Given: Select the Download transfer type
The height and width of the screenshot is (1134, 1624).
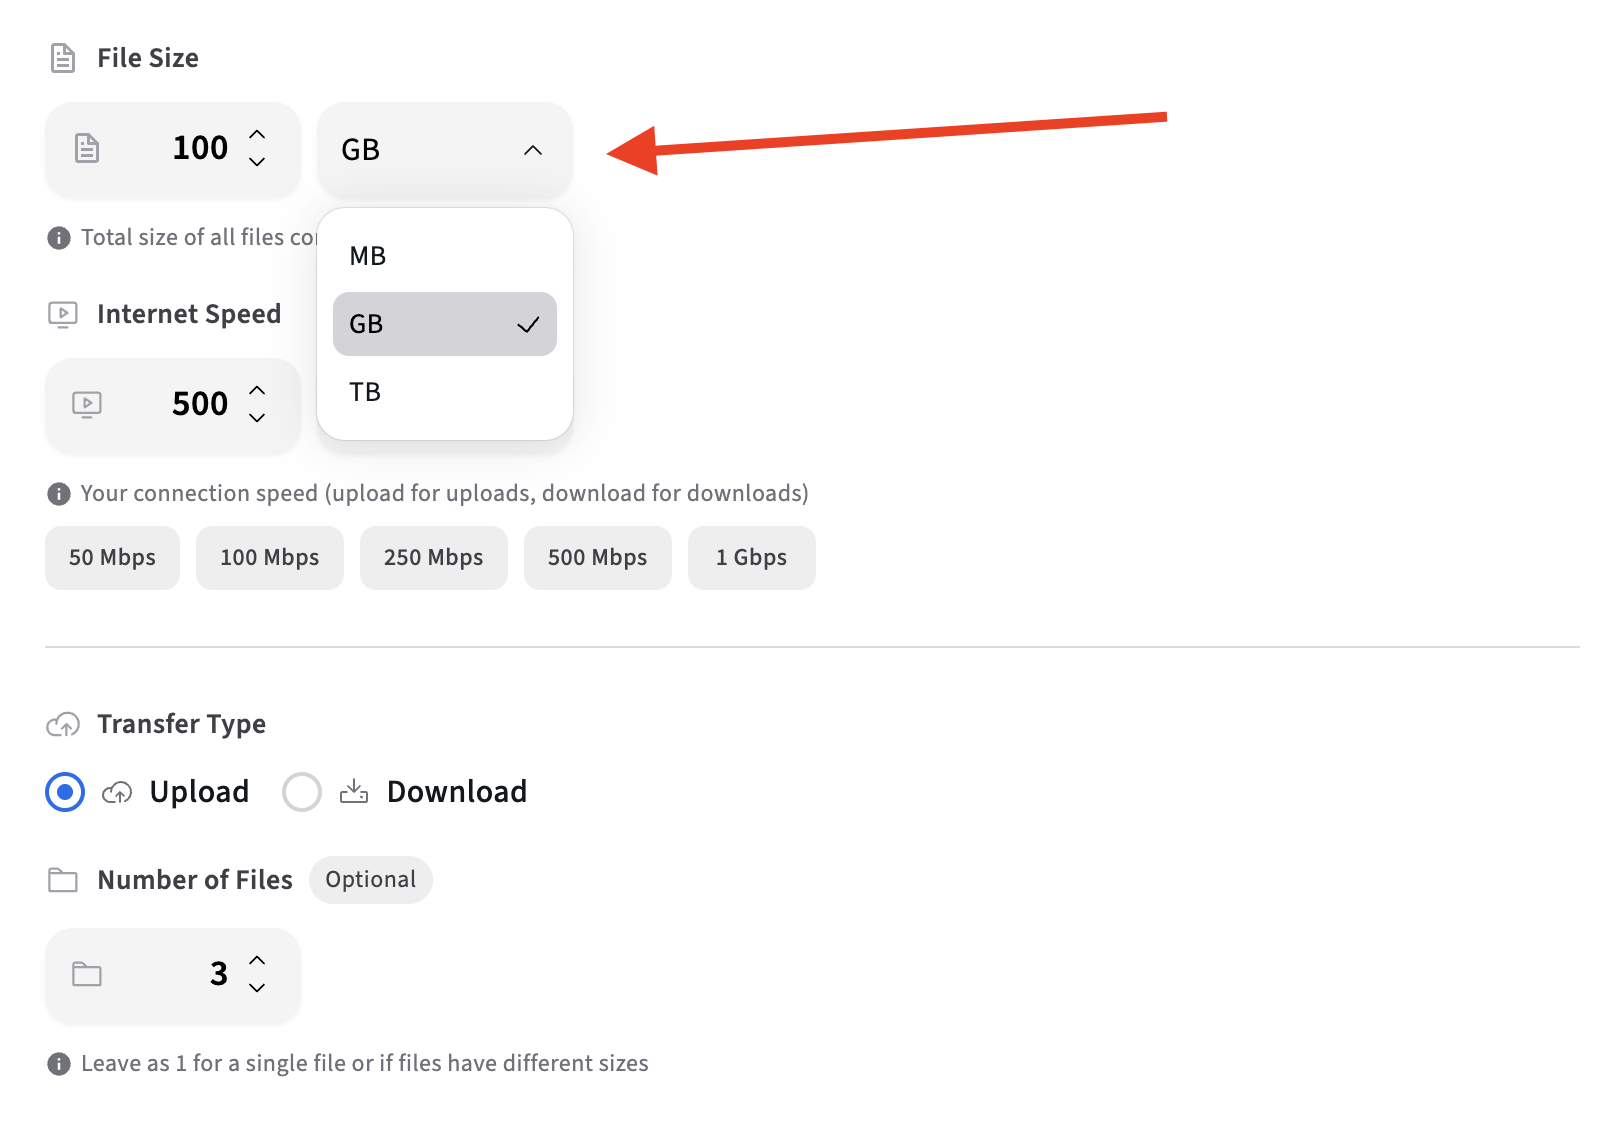Looking at the screenshot, I should (x=301, y=791).
